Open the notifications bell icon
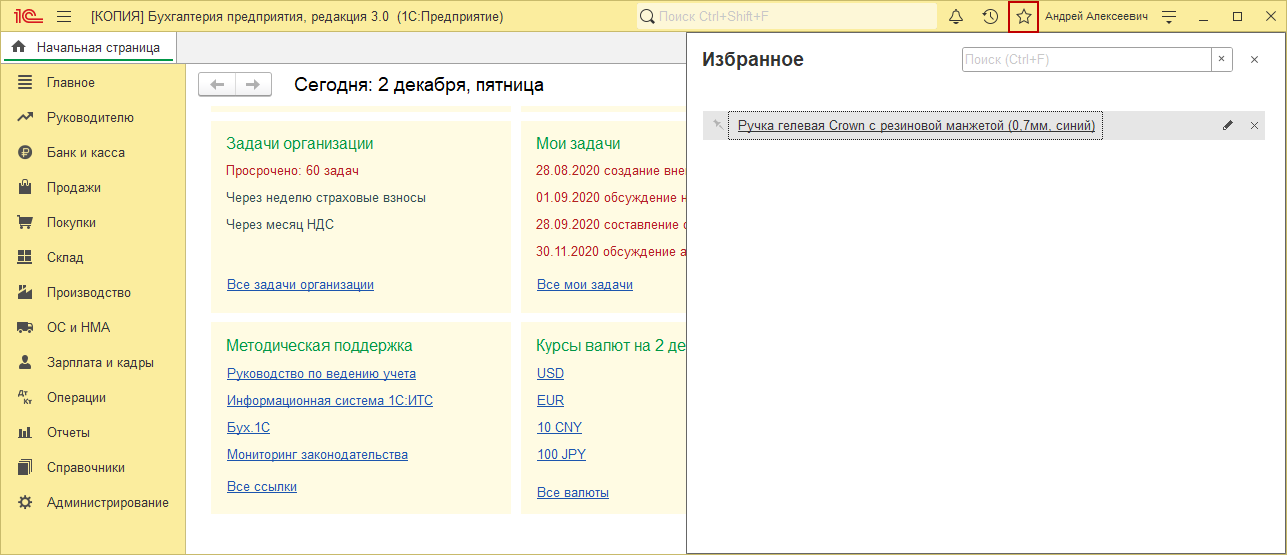The width and height of the screenshot is (1287, 555). click(x=956, y=17)
